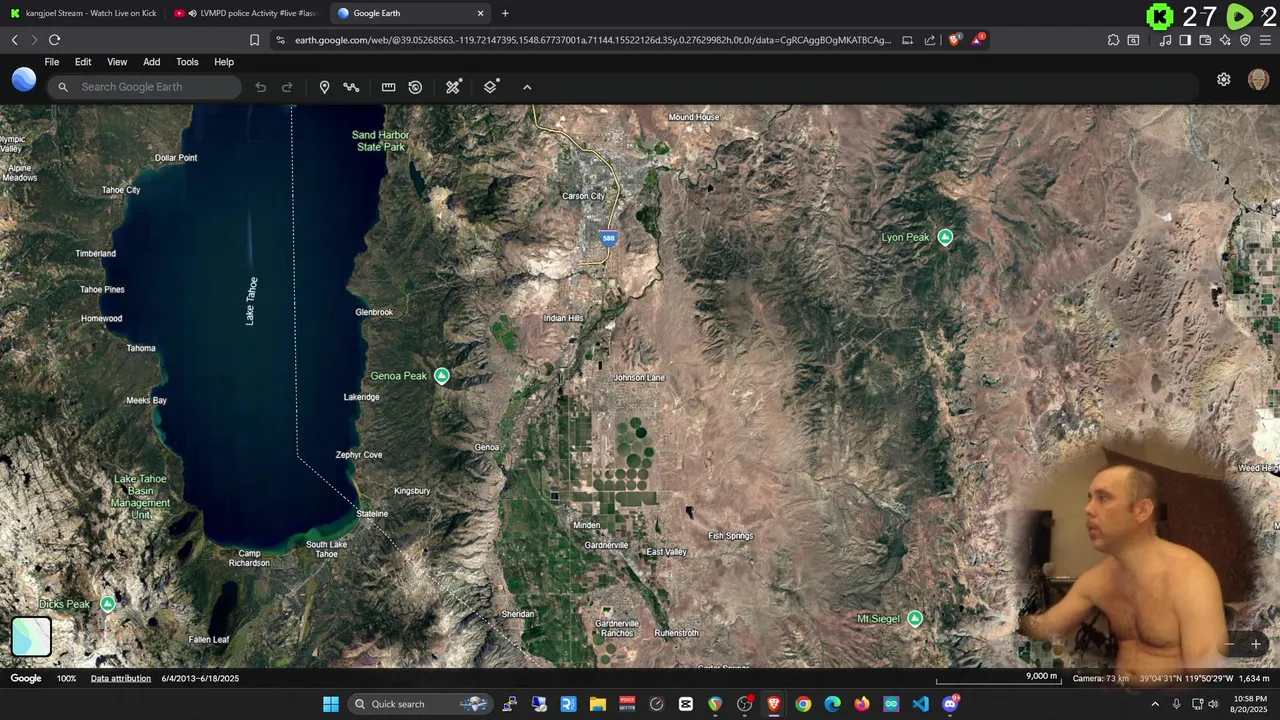Click the Zephyr Cove label
The height and width of the screenshot is (720, 1280).
click(359, 455)
